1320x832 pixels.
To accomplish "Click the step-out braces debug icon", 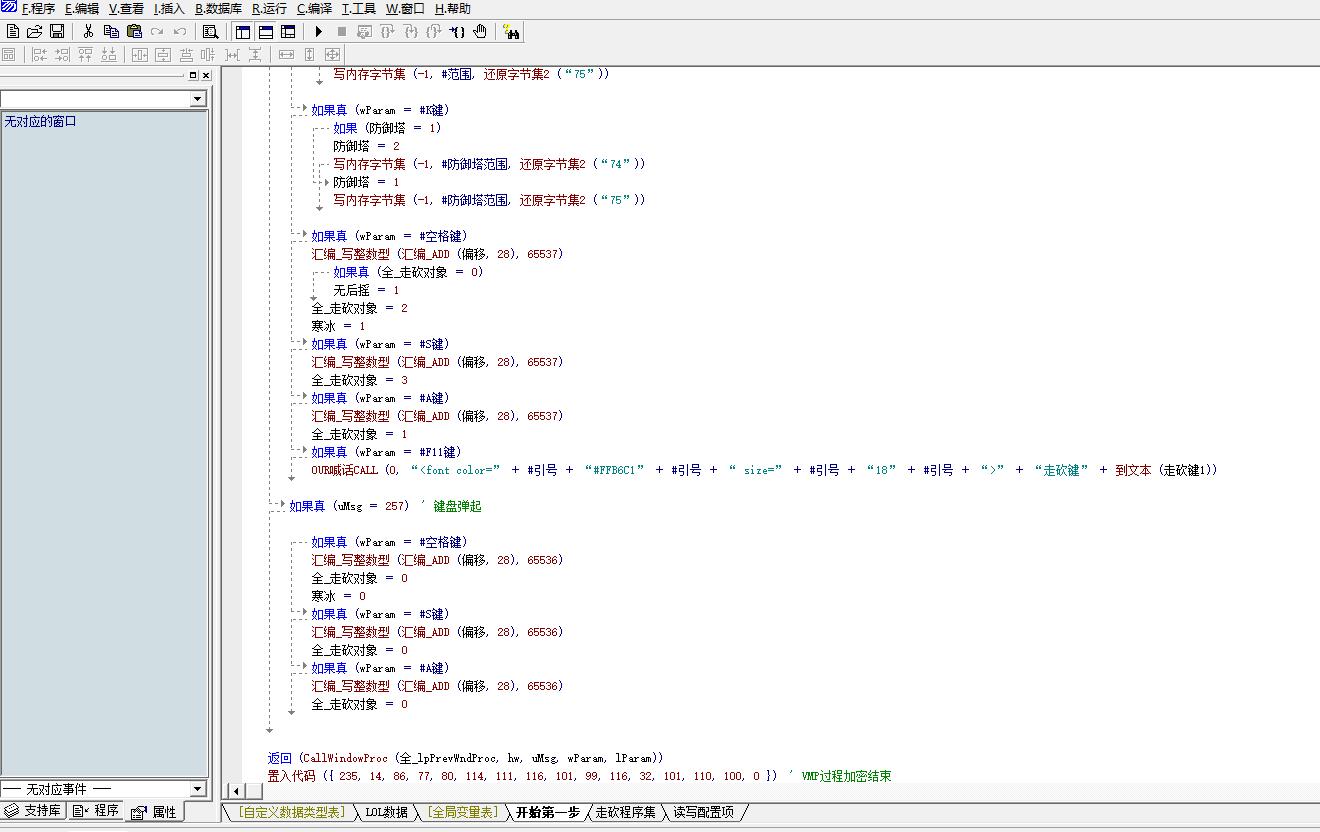I will click(x=434, y=32).
